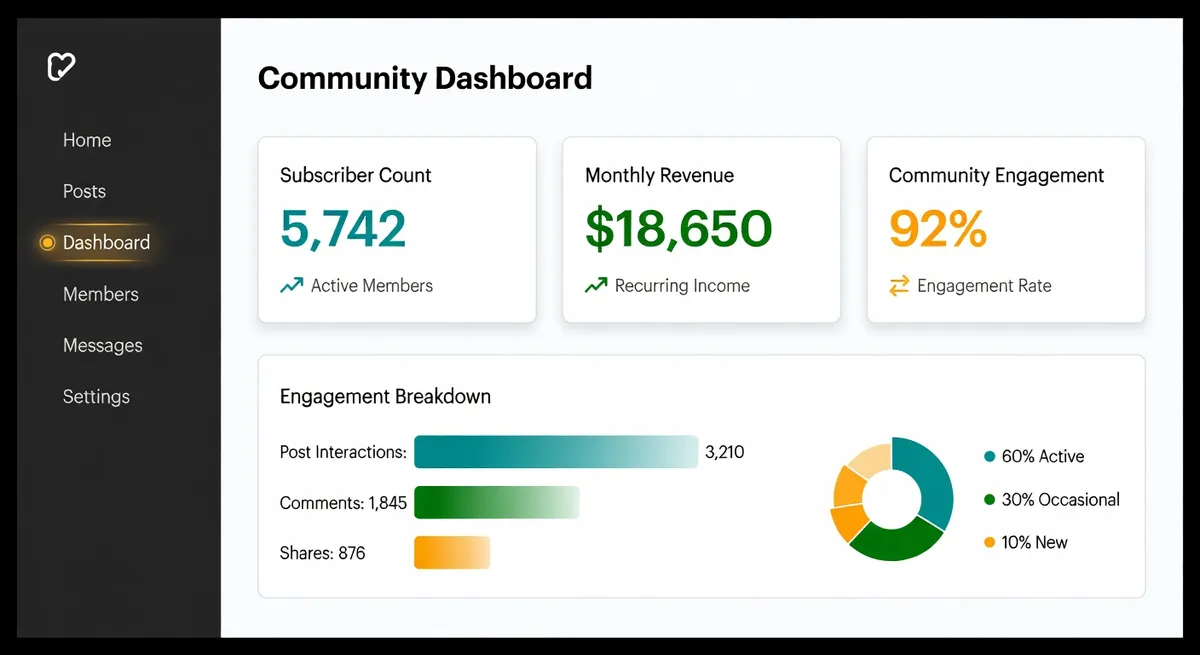Viewport: 1200px width, 655px height.
Task: Go to Posts in the sidebar
Action: (84, 191)
